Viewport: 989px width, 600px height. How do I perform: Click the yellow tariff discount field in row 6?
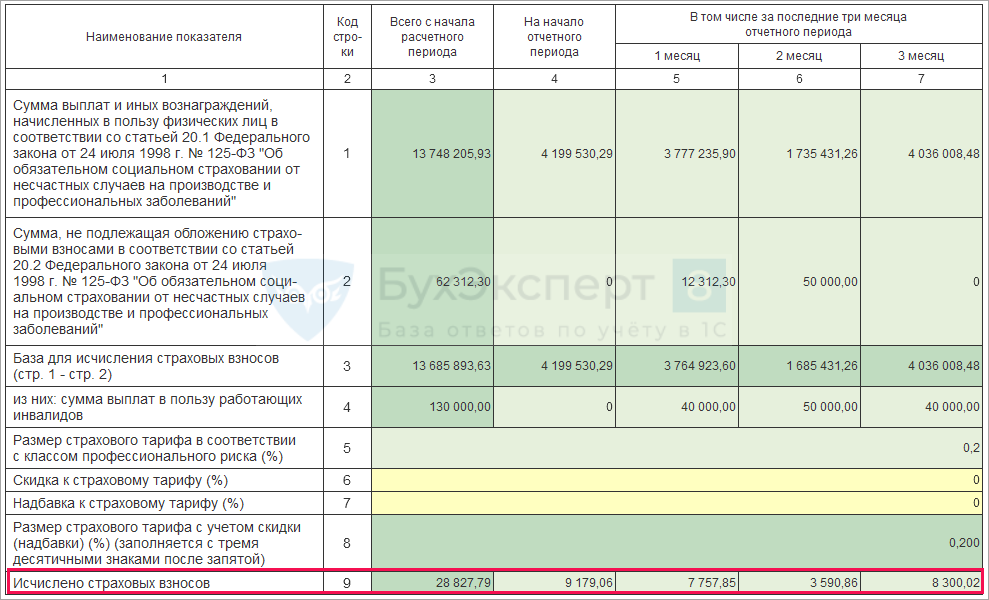click(x=678, y=481)
